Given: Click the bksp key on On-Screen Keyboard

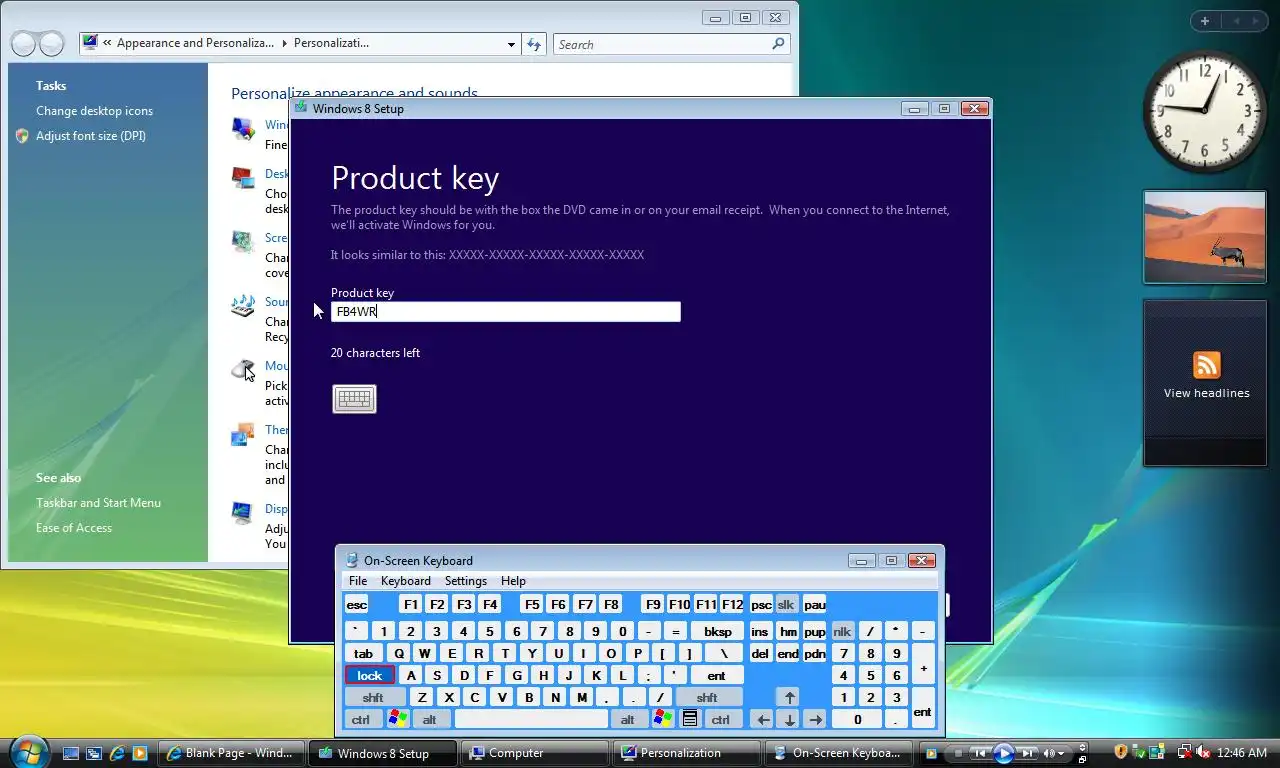Looking at the screenshot, I should [x=718, y=631].
